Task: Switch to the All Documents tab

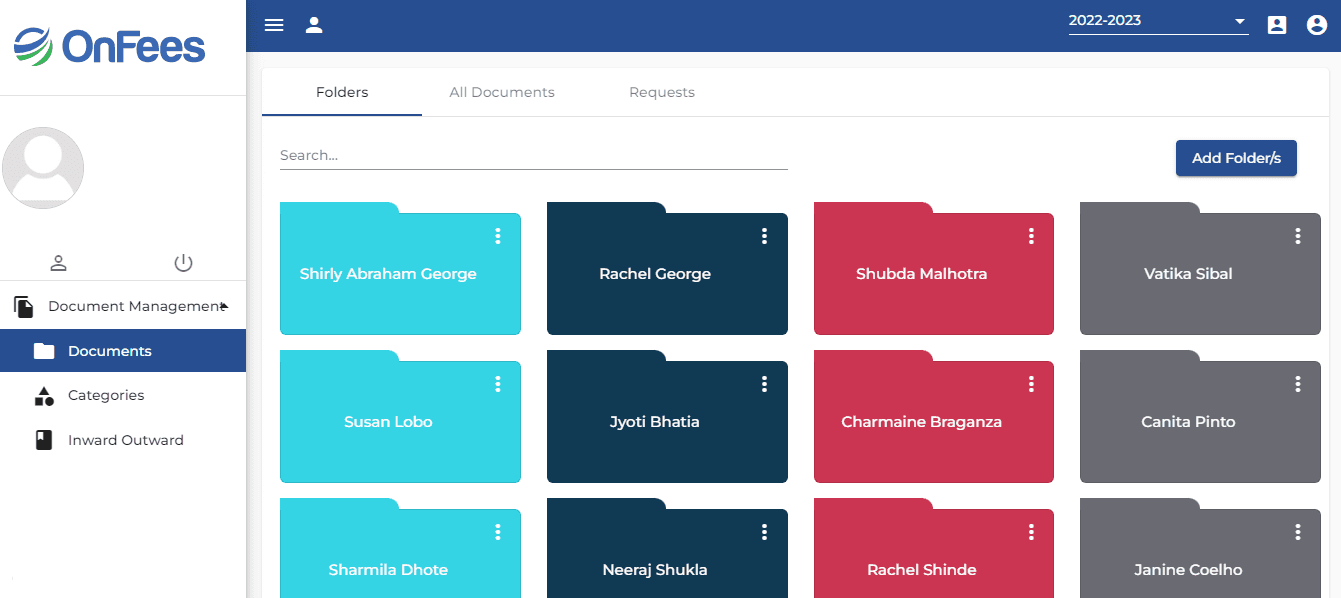Action: click(x=502, y=92)
